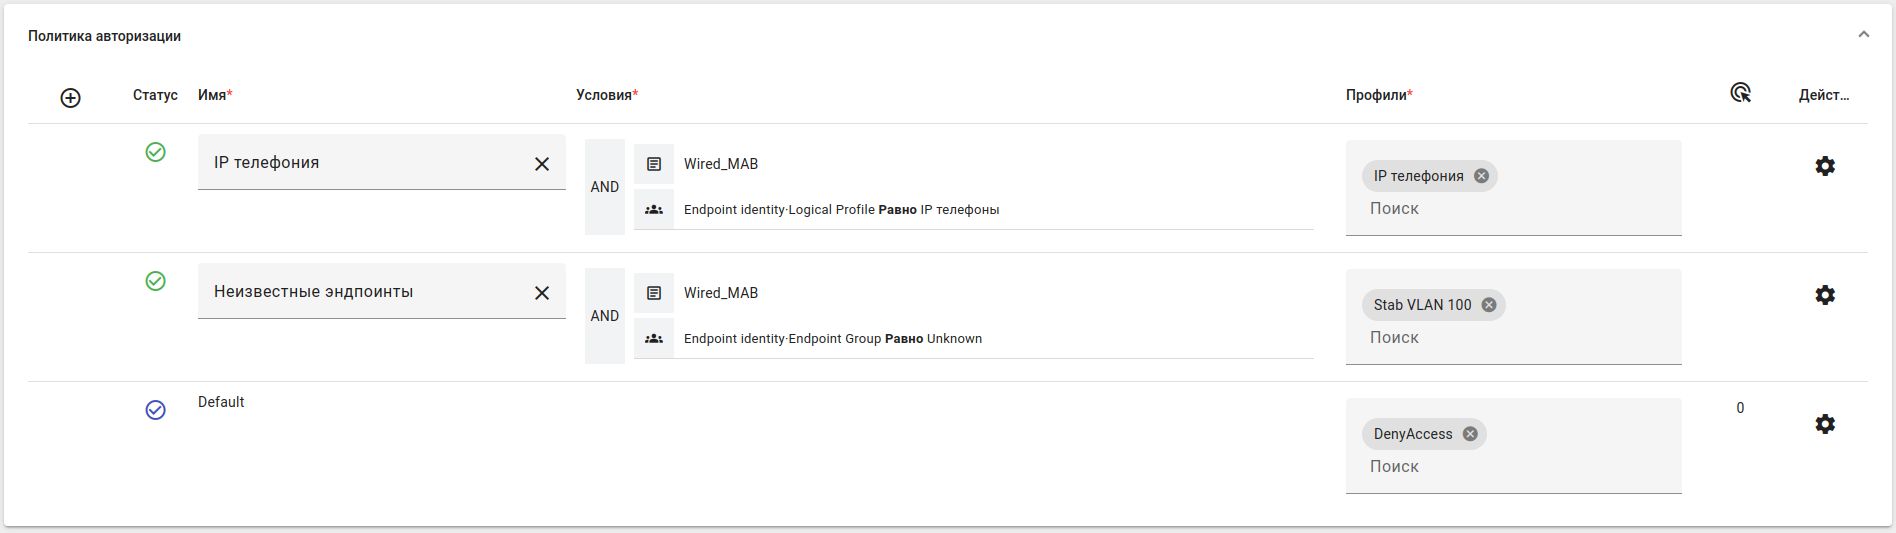Toggle status of IP телефония rule
The image size is (1896, 533).
pos(156,152)
